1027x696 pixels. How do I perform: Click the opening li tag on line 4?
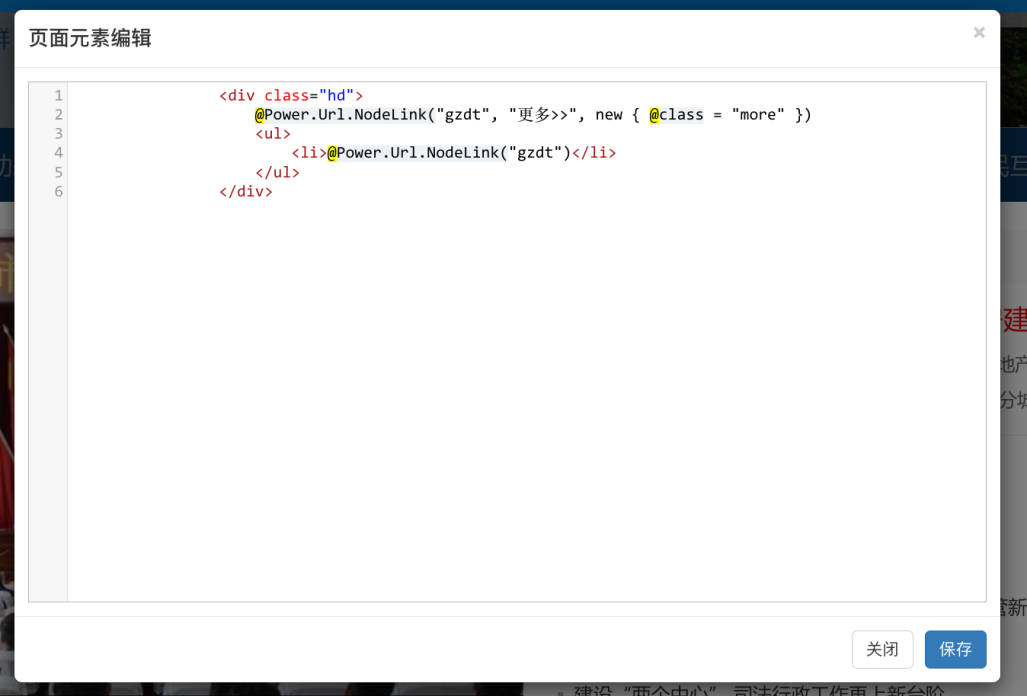[309, 153]
